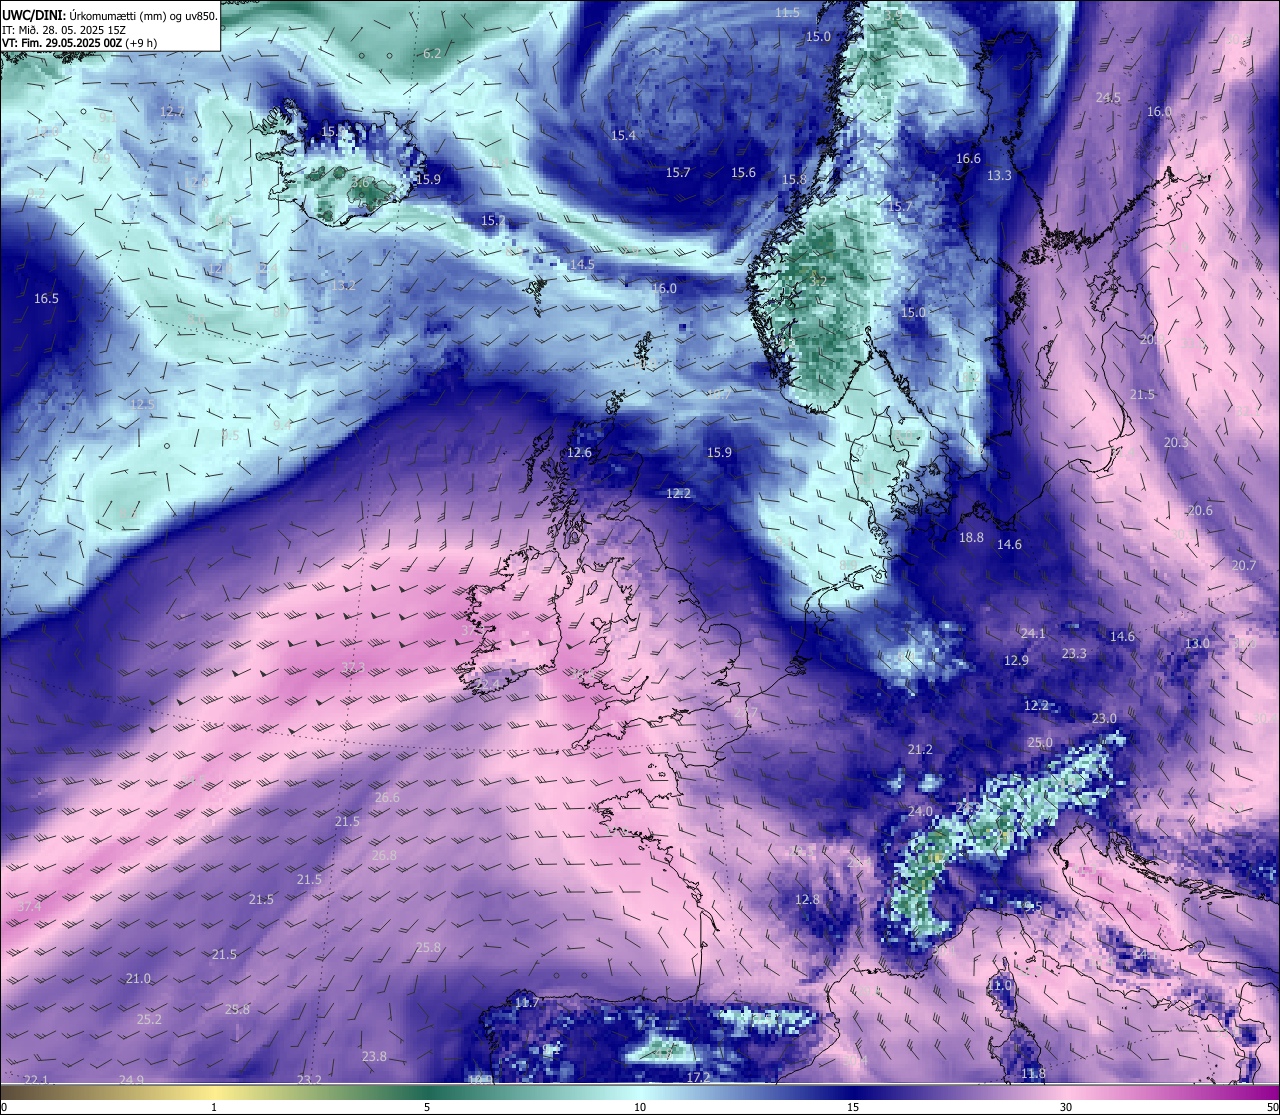Click the 11.0 value near Corsica
This screenshot has height=1115, width=1280.
pos(999,985)
